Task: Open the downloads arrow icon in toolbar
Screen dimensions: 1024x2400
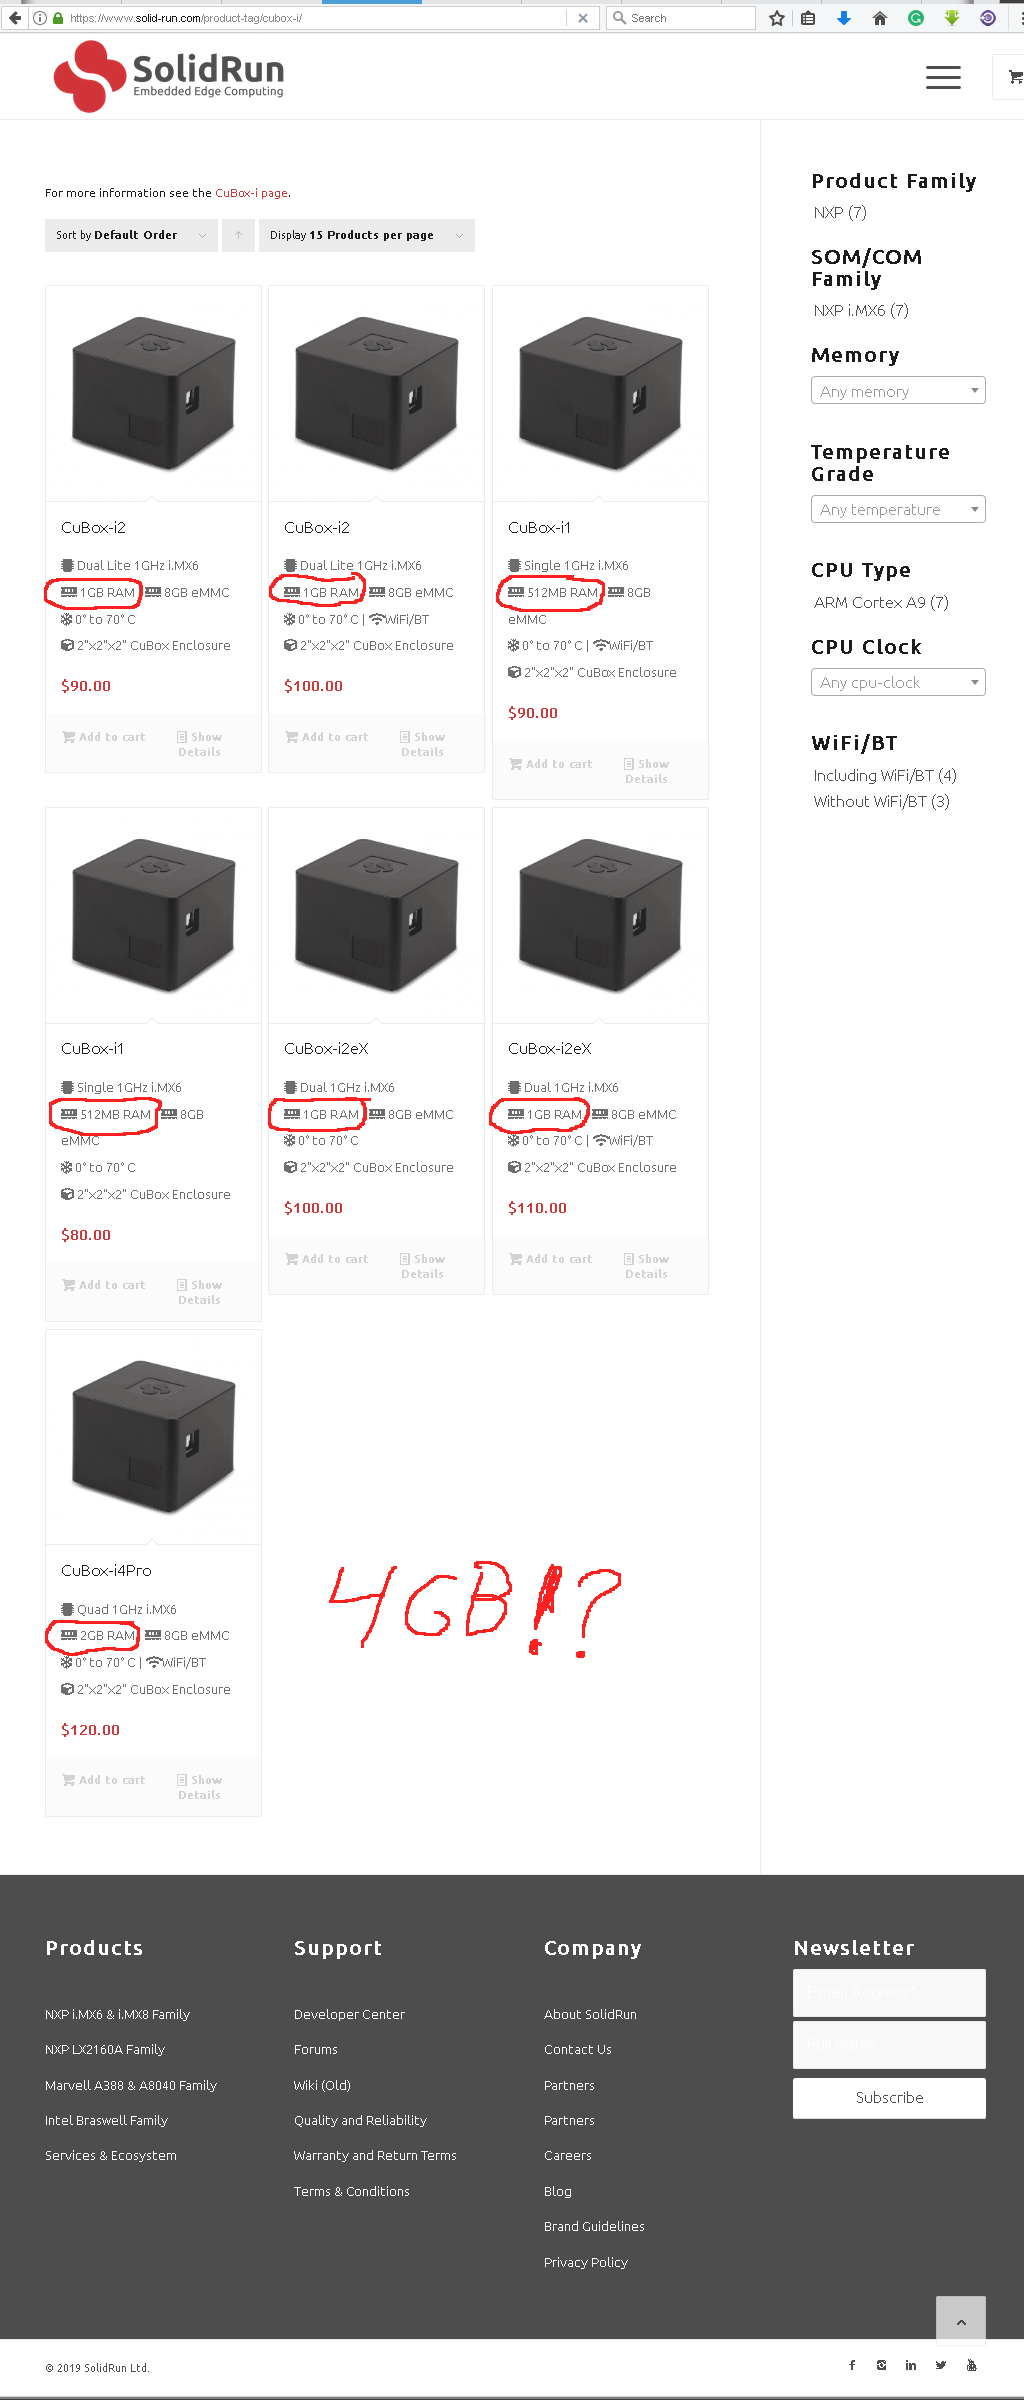Action: click(844, 18)
